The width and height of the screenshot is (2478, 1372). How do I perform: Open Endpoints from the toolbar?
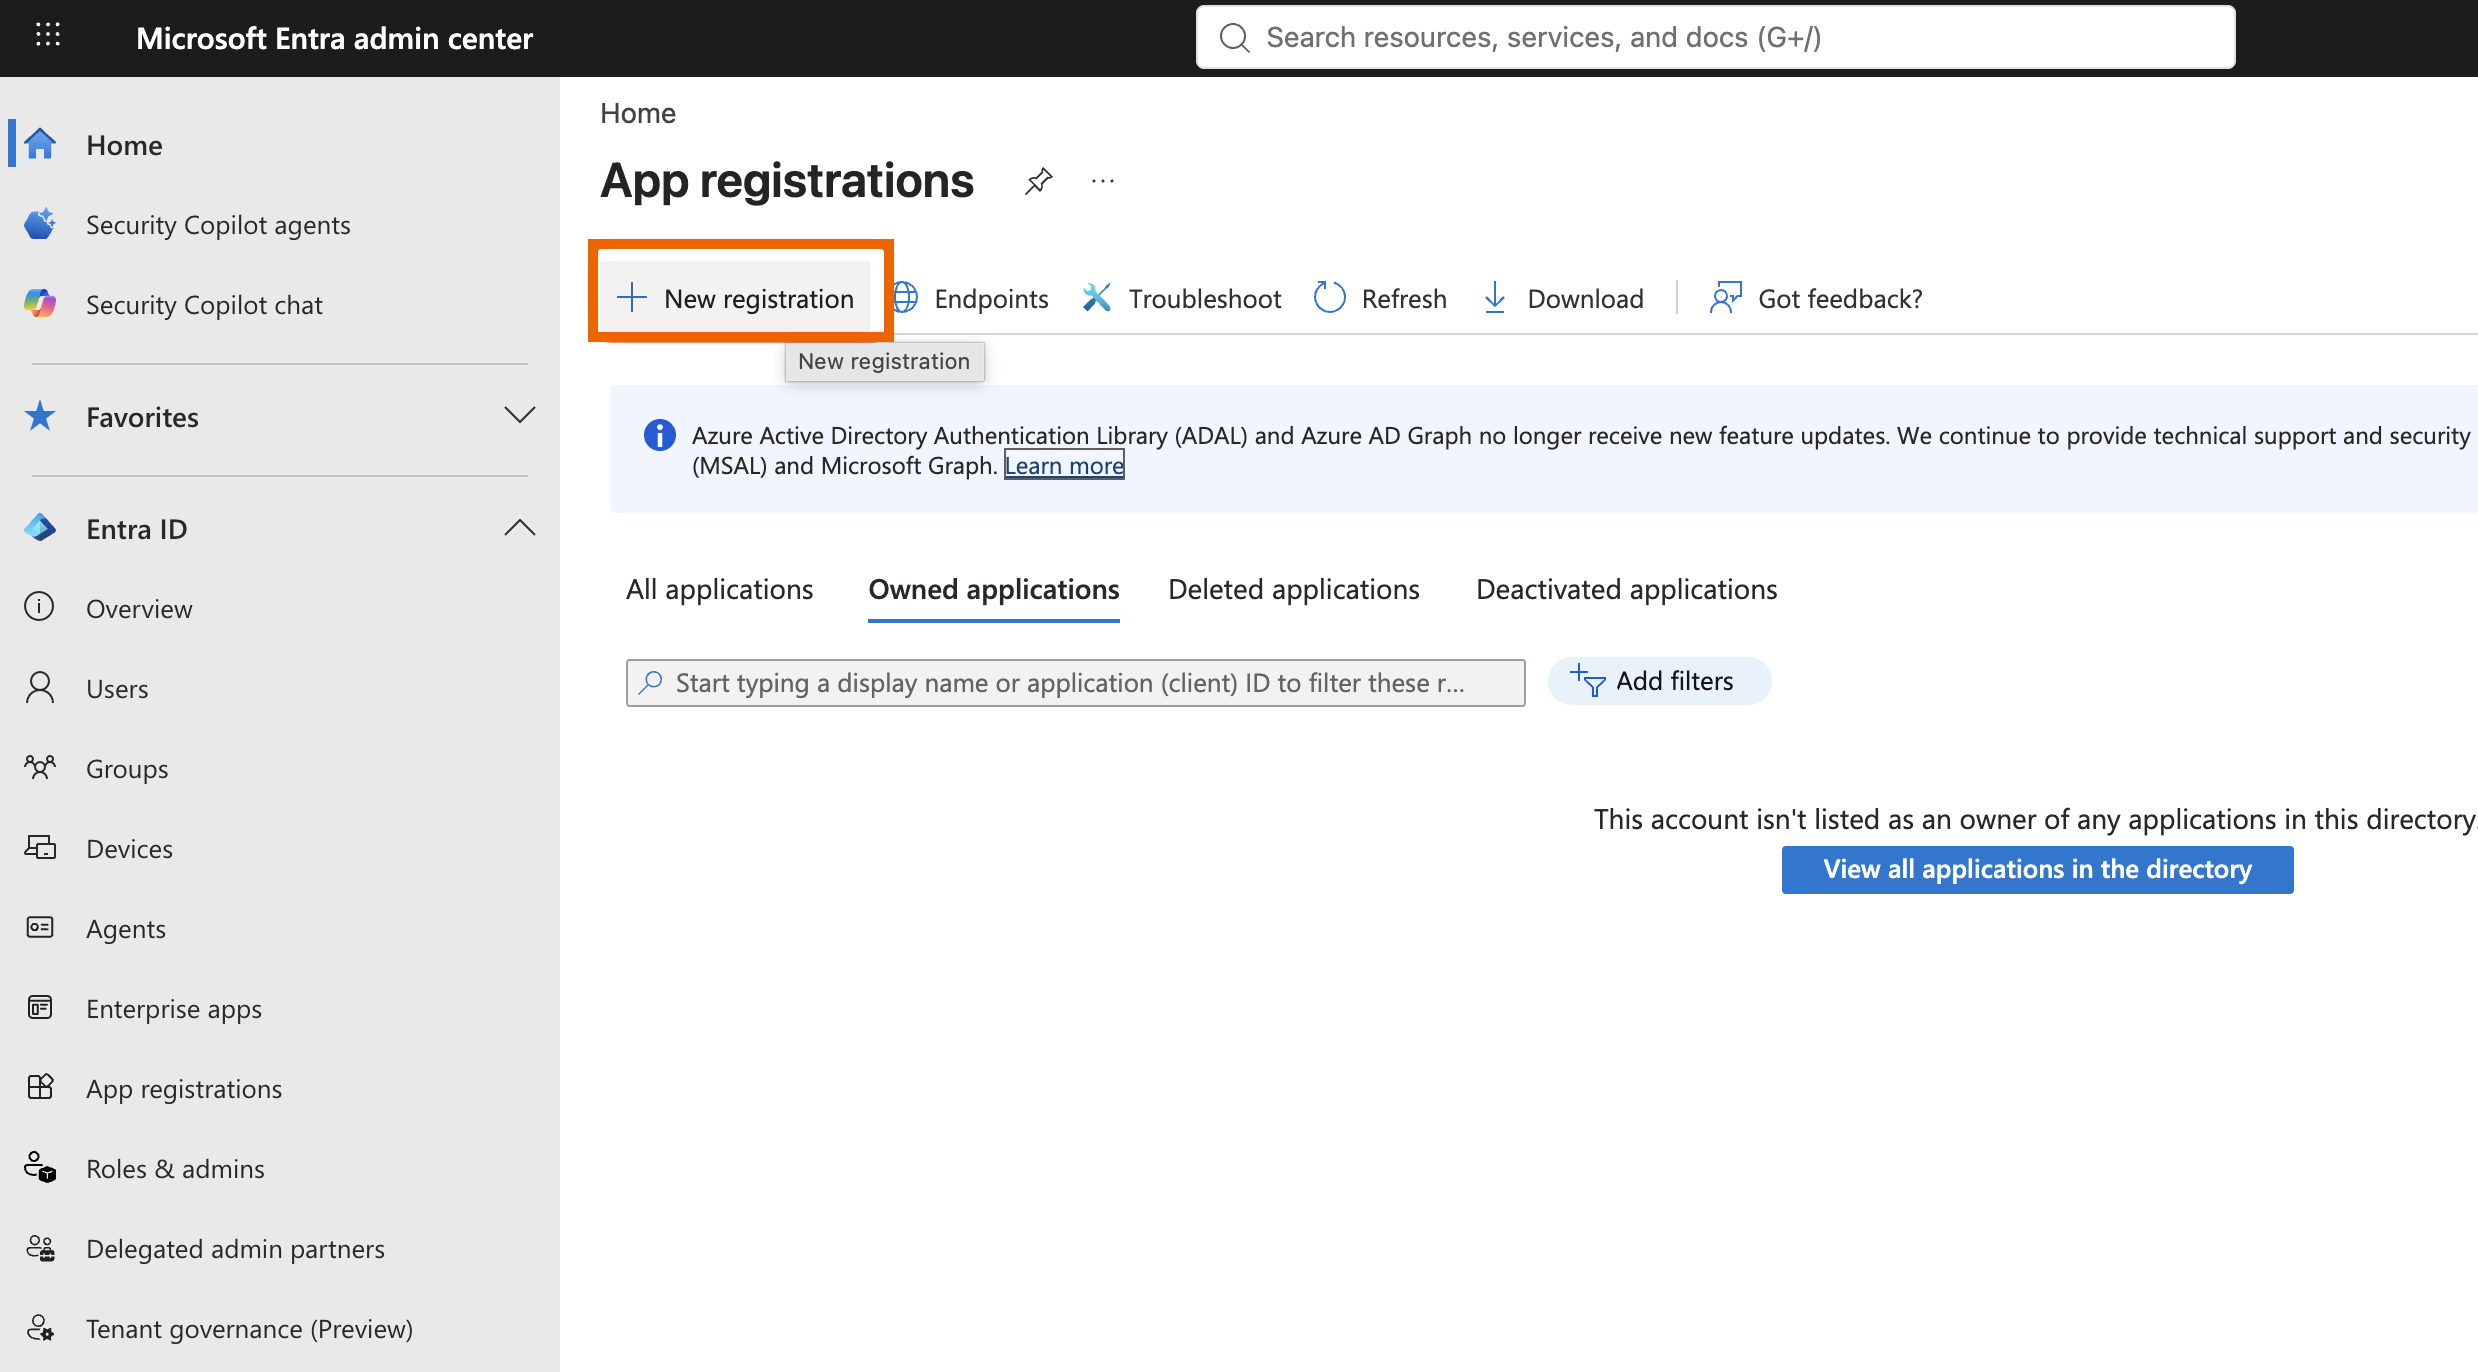(x=970, y=298)
